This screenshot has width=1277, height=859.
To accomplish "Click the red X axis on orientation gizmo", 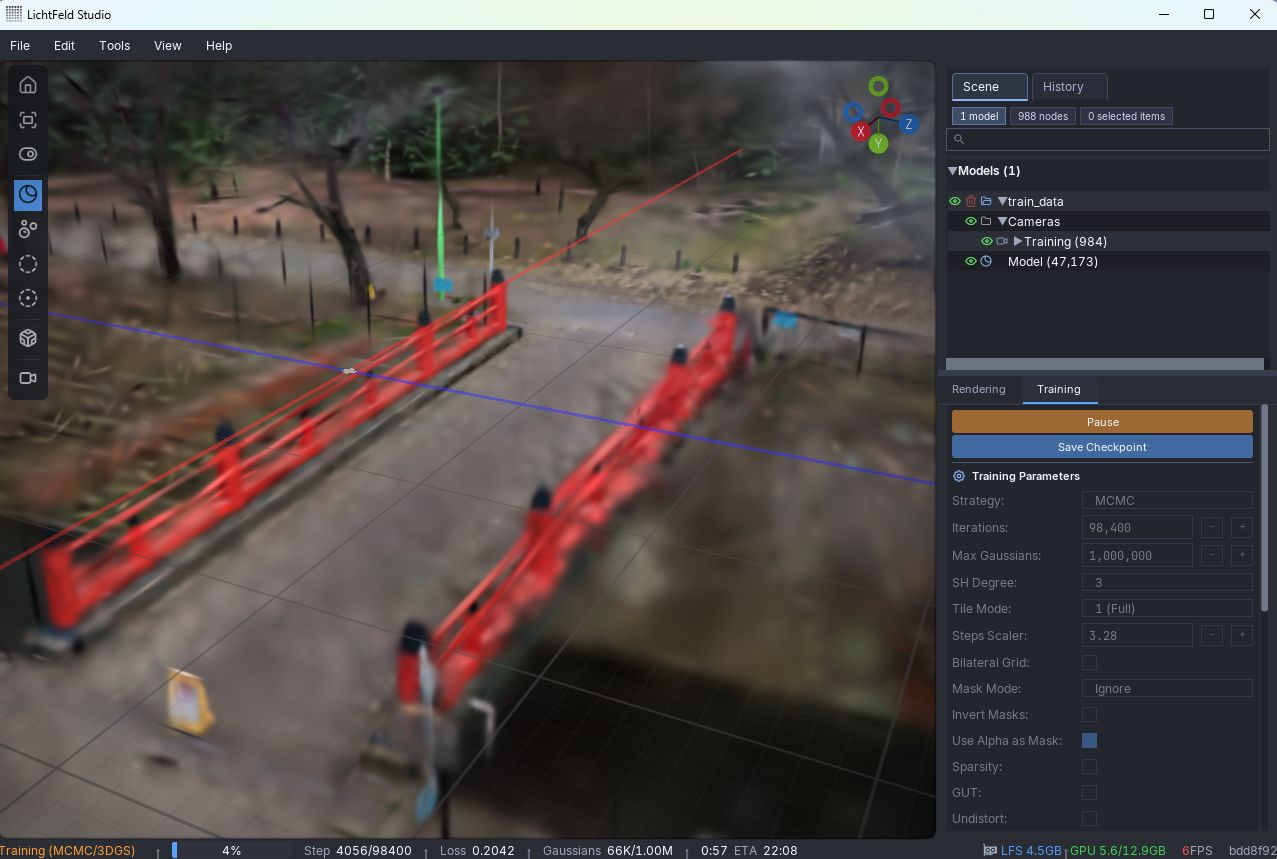I will point(860,132).
